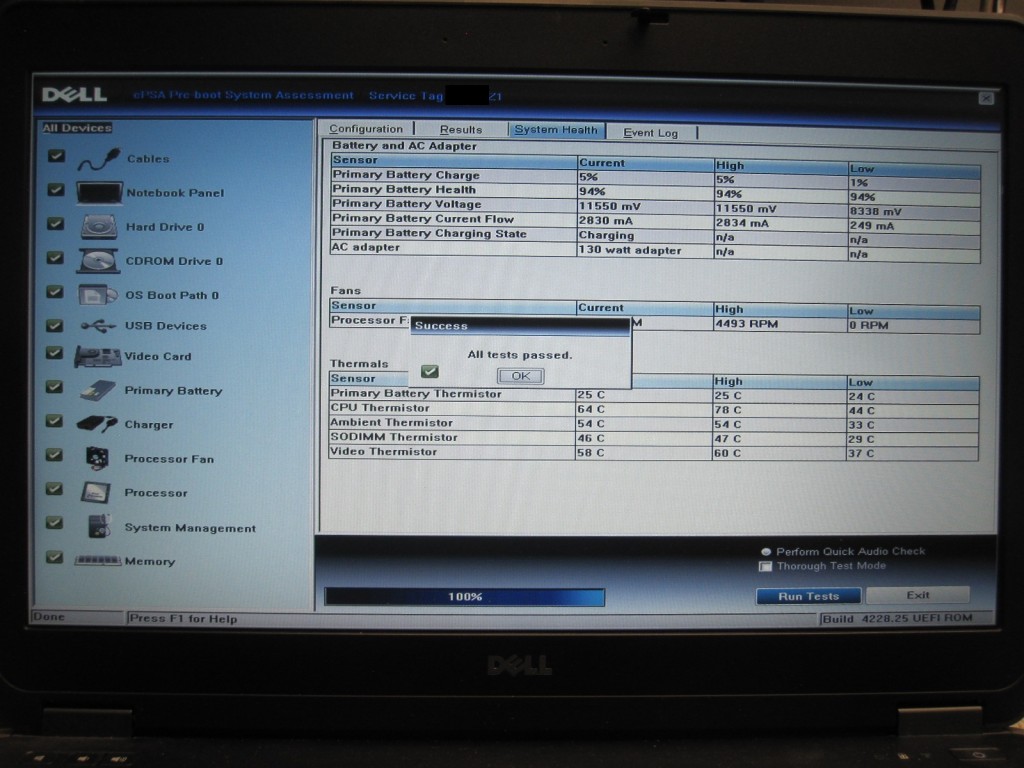Click OK in the Success dialog
The image size is (1024, 768).
[x=520, y=376]
